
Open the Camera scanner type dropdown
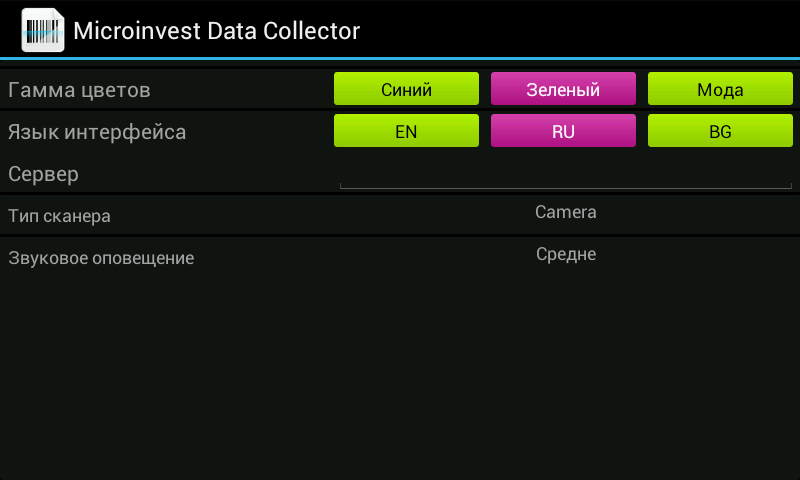click(565, 212)
